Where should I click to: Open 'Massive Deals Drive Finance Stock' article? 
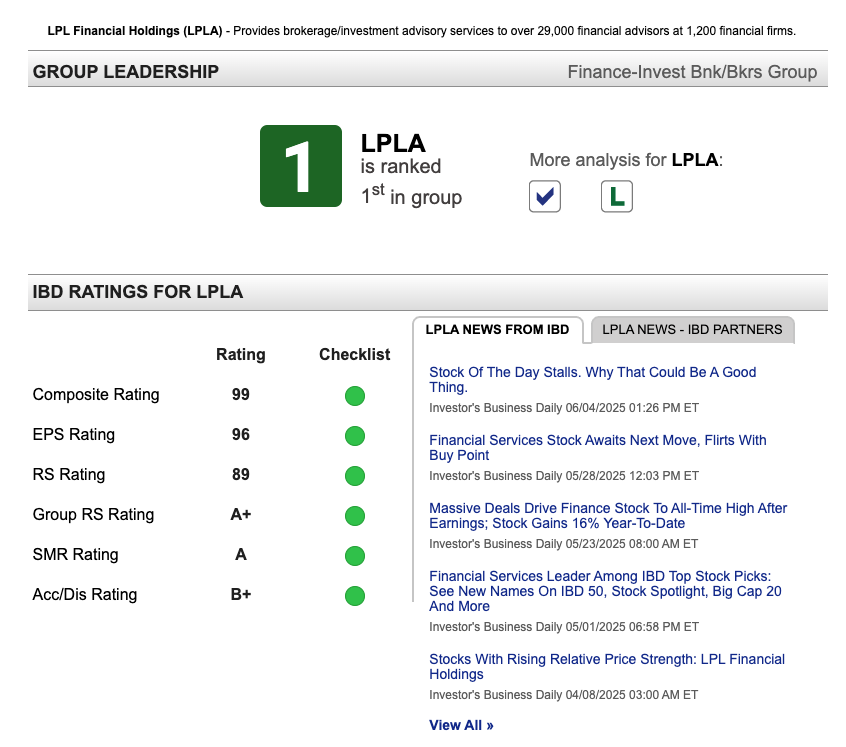608,516
